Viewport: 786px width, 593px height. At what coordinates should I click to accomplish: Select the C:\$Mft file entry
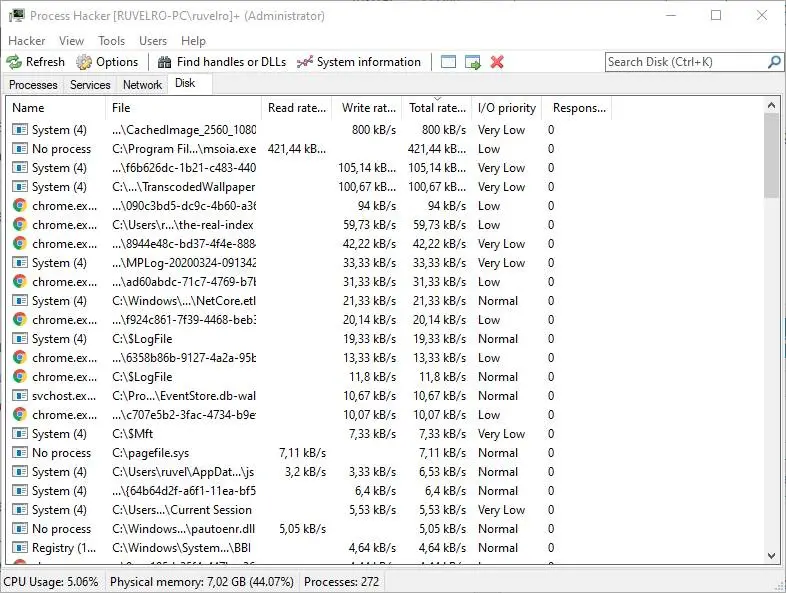(x=133, y=434)
